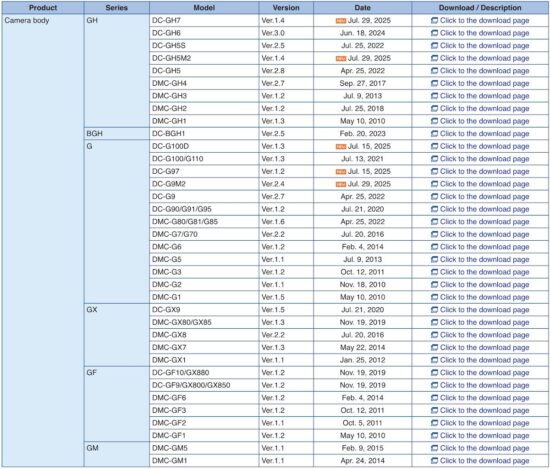550x470 pixels.
Task: Select the Camera body product cell
Action: (43, 241)
